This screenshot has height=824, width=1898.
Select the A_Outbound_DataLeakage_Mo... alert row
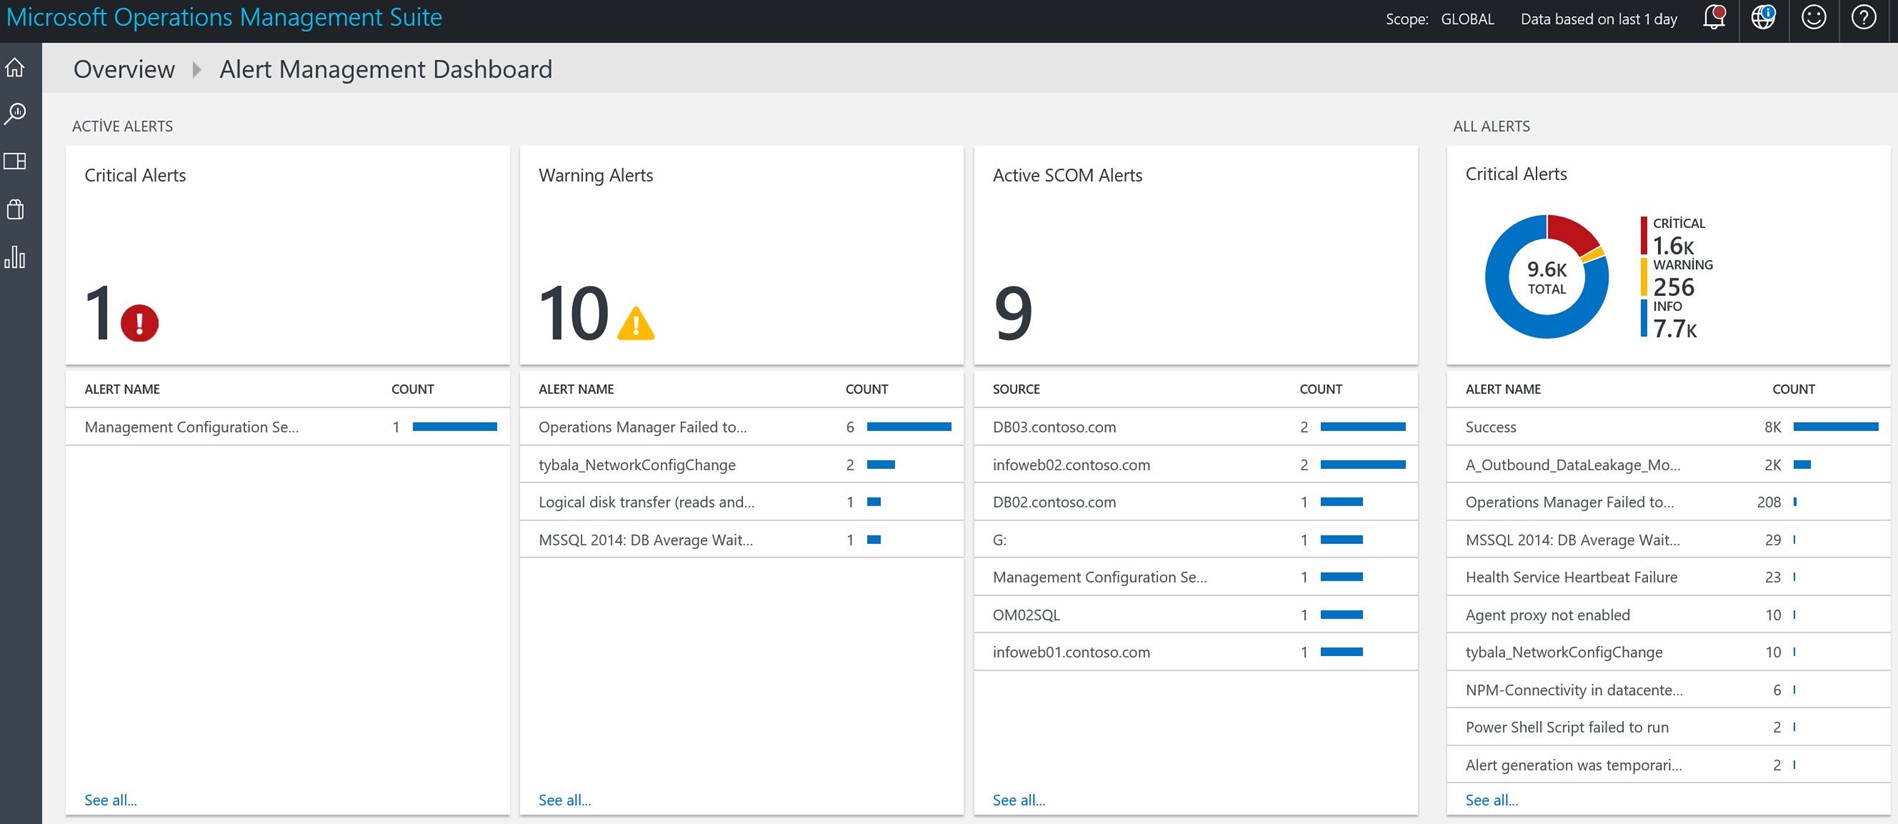[x=1669, y=465]
